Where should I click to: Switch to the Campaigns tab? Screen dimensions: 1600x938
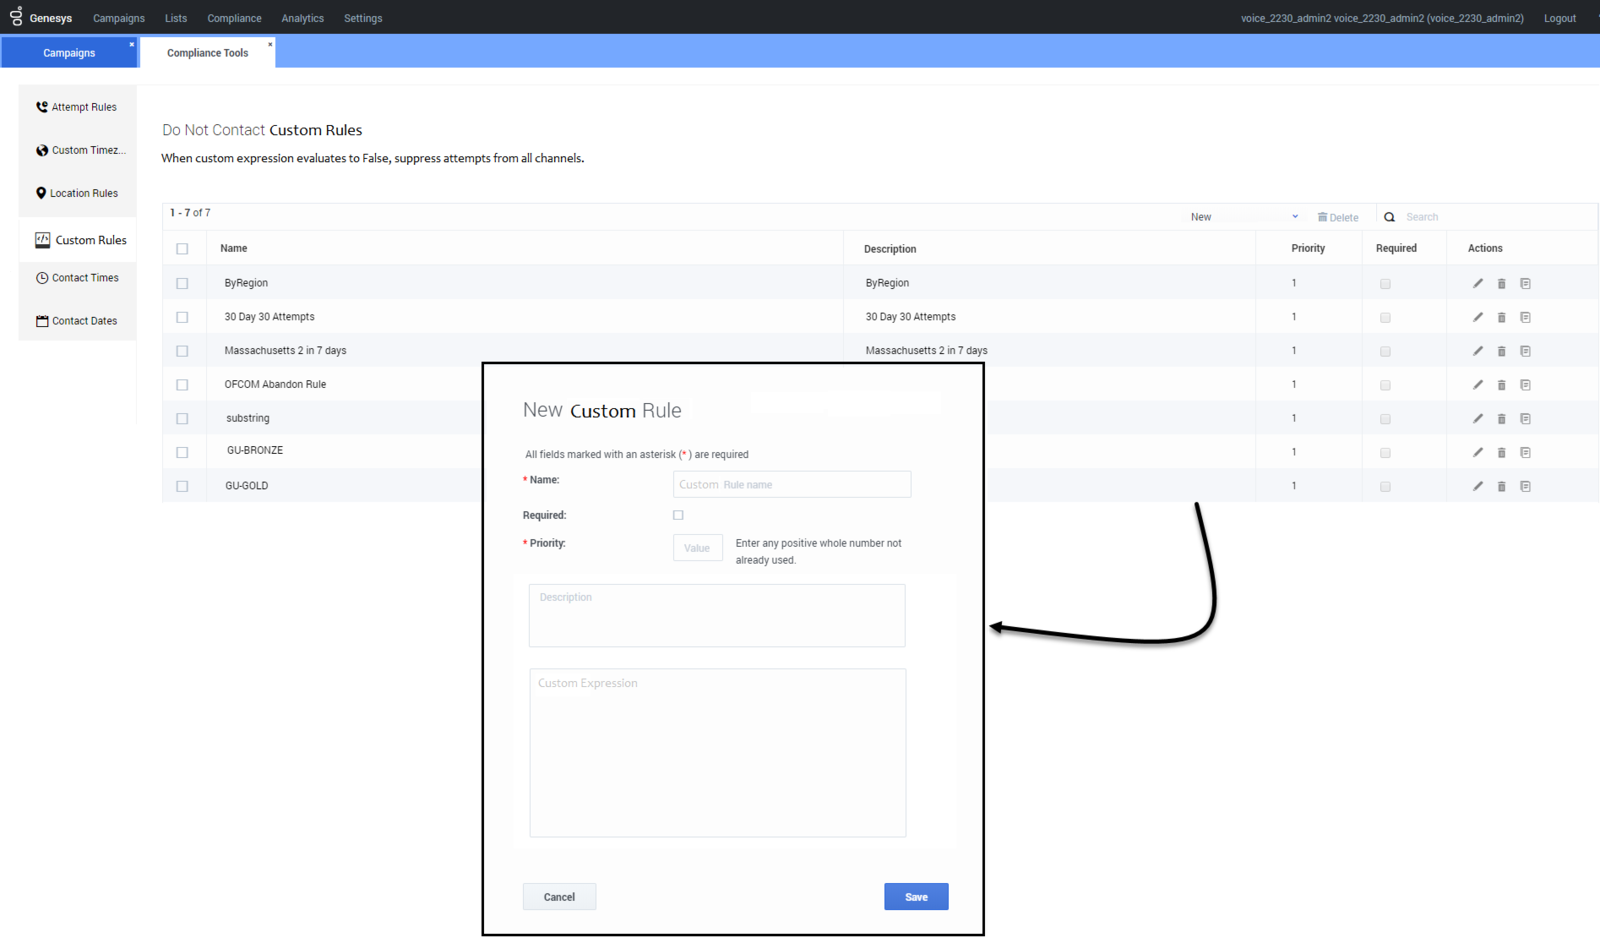(69, 53)
